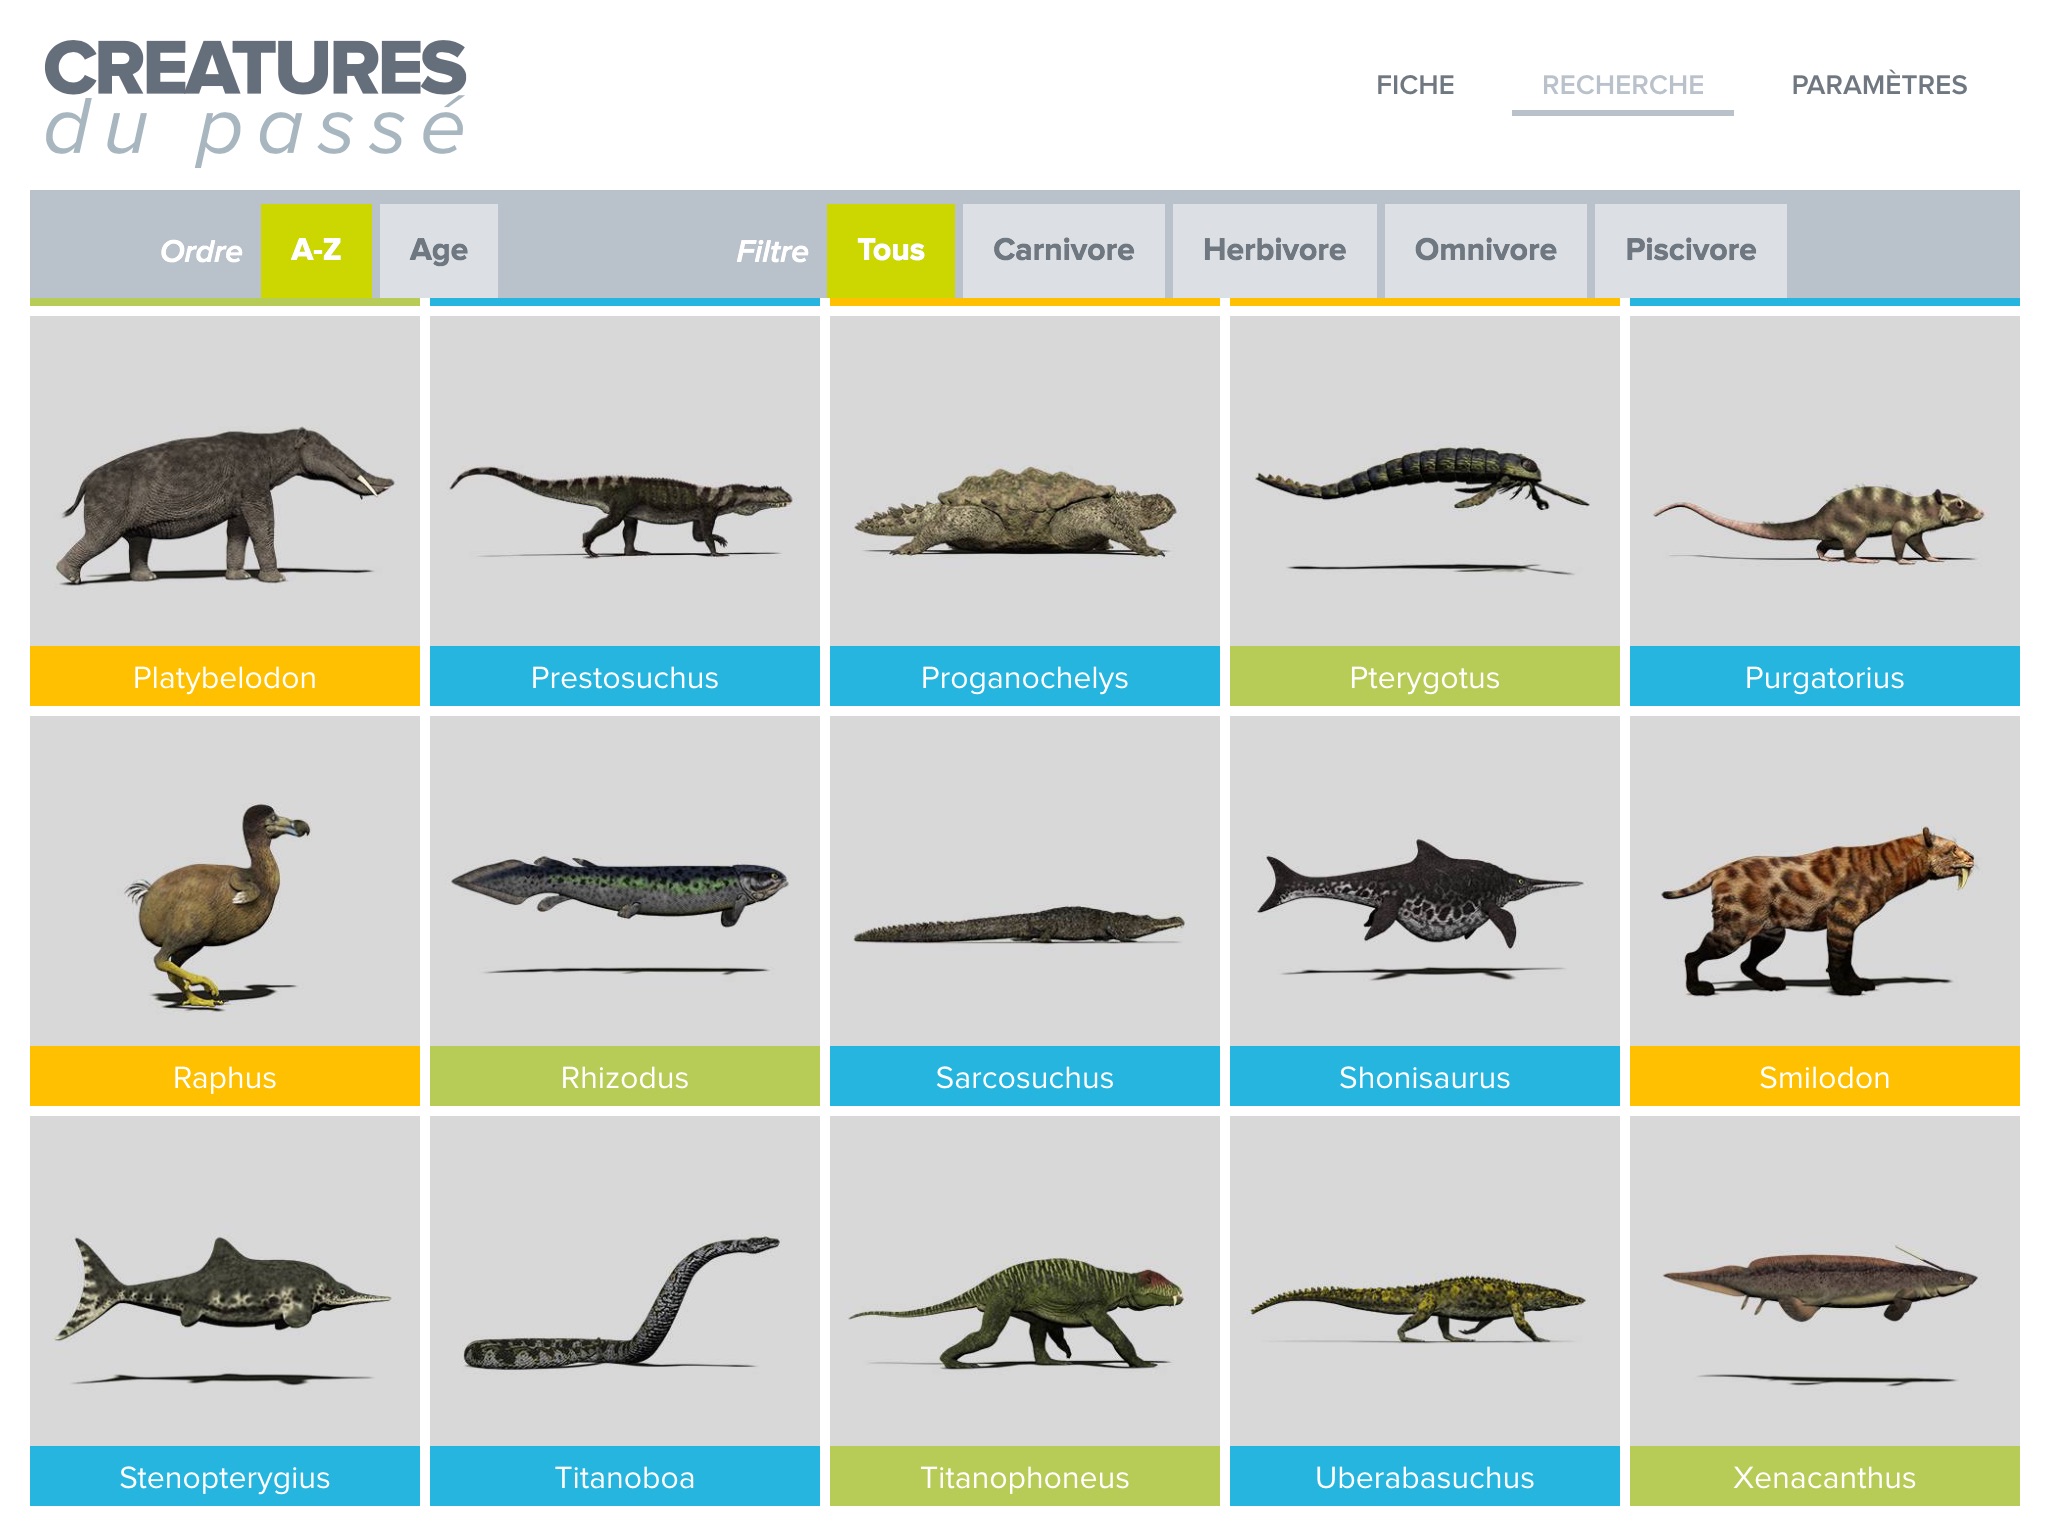The image size is (2048, 1536).
Task: Click the Proganochelys name label
Action: [1025, 677]
